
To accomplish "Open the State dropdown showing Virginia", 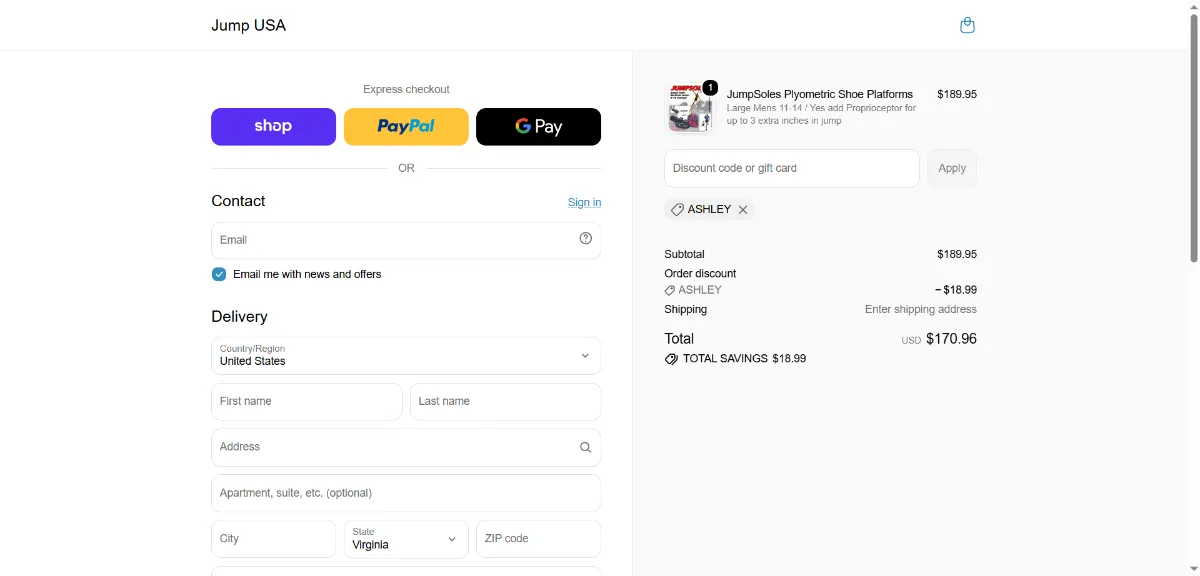I will (406, 539).
